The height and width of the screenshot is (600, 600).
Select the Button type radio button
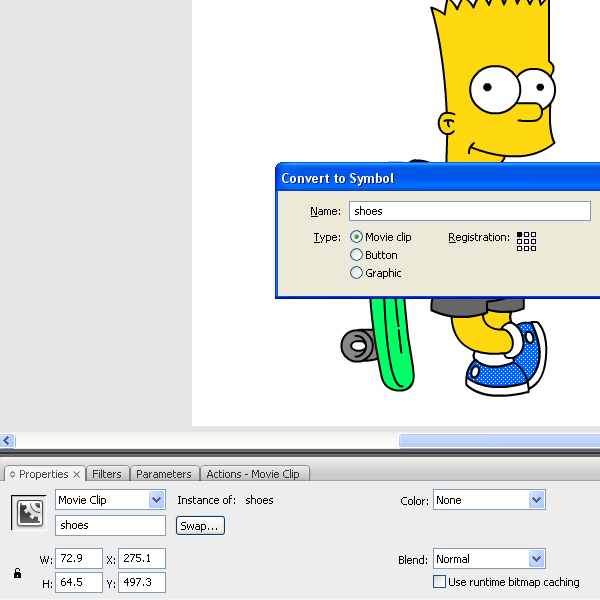[x=356, y=255]
